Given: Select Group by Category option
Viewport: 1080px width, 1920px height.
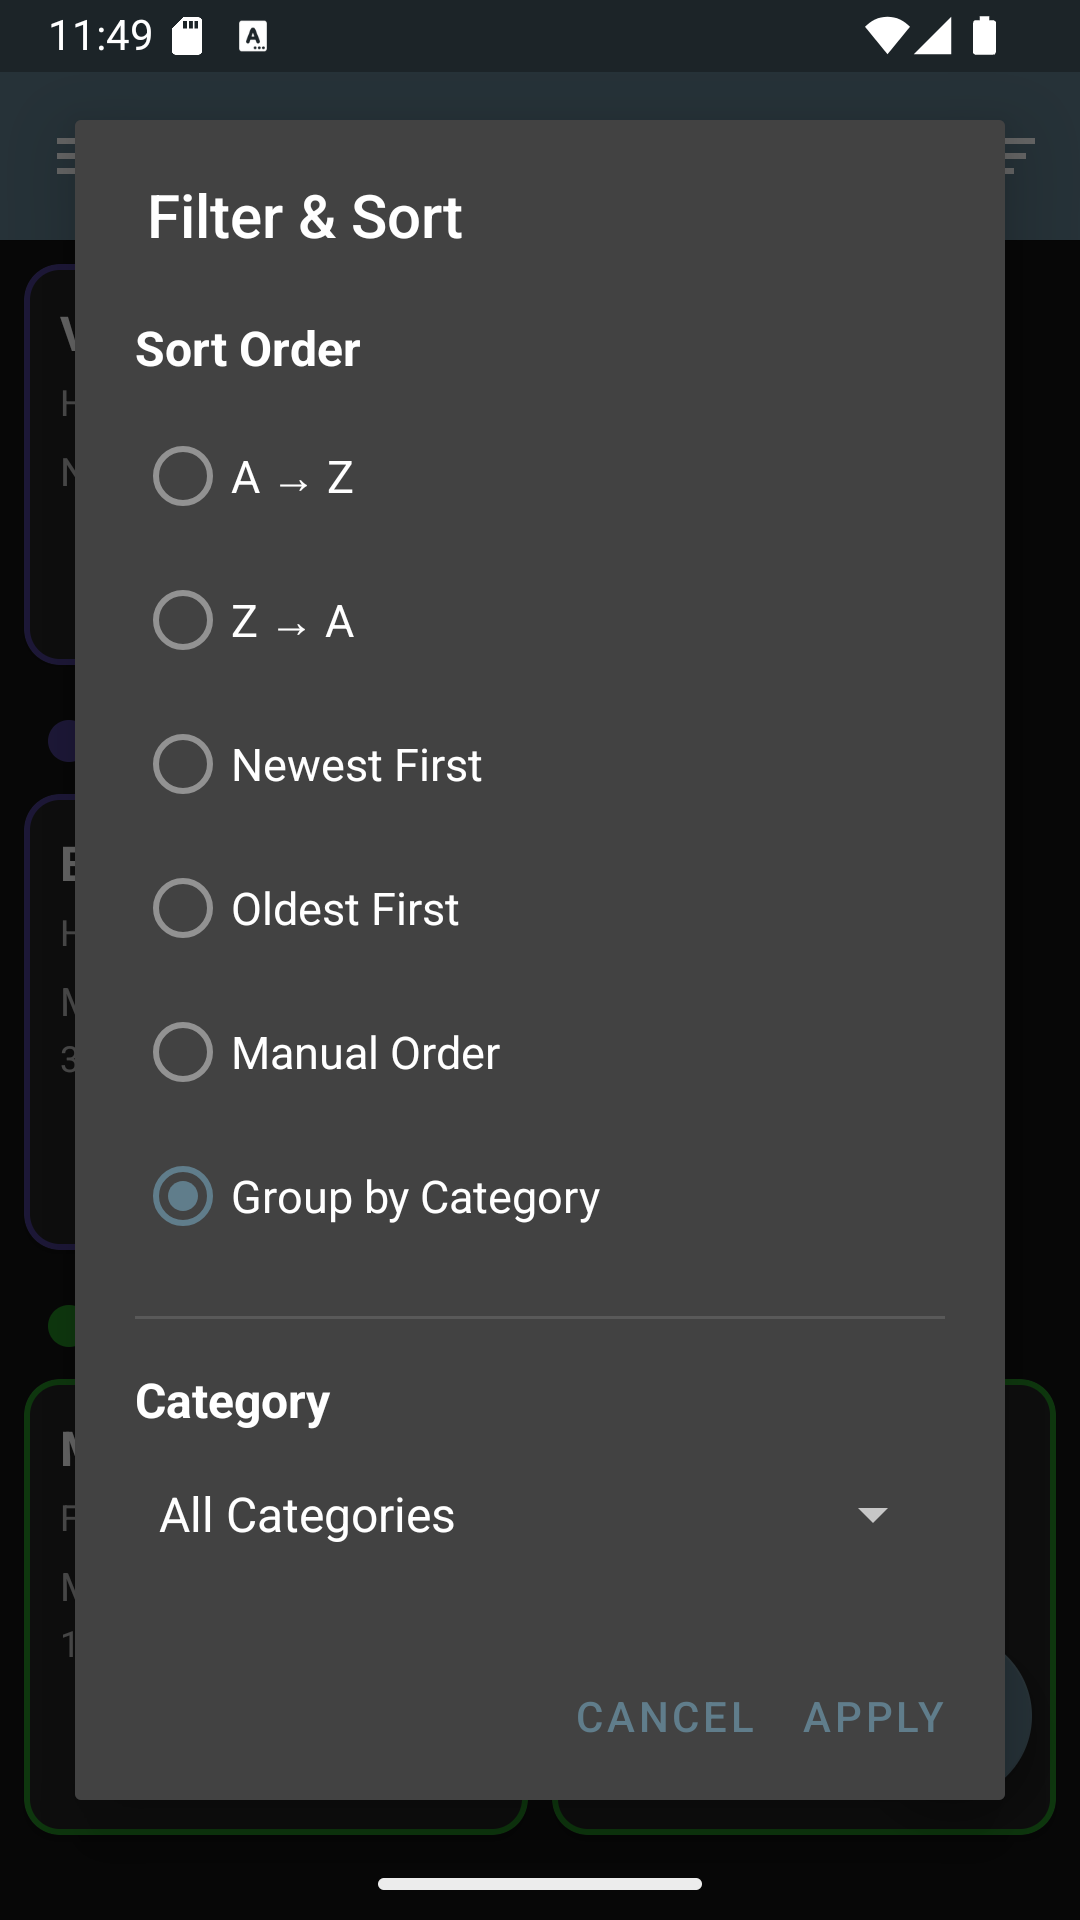Looking at the screenshot, I should [182, 1195].
